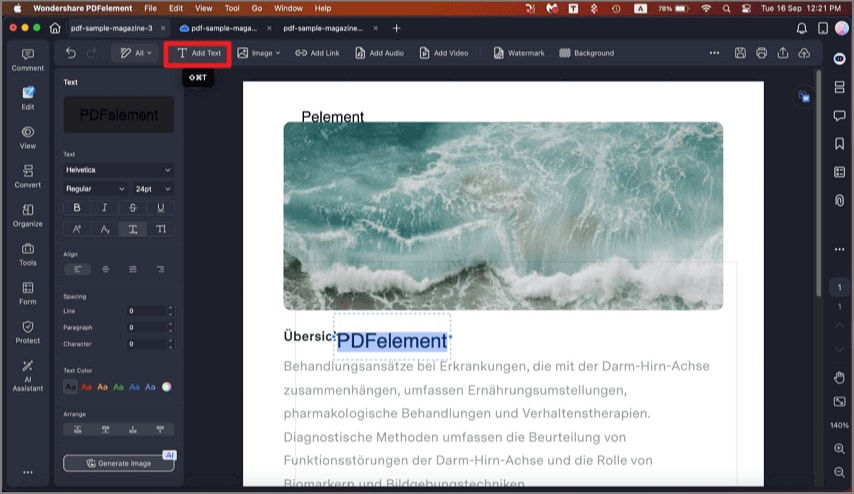
Task: Click the Add Audio button
Action: pyautogui.click(x=380, y=53)
